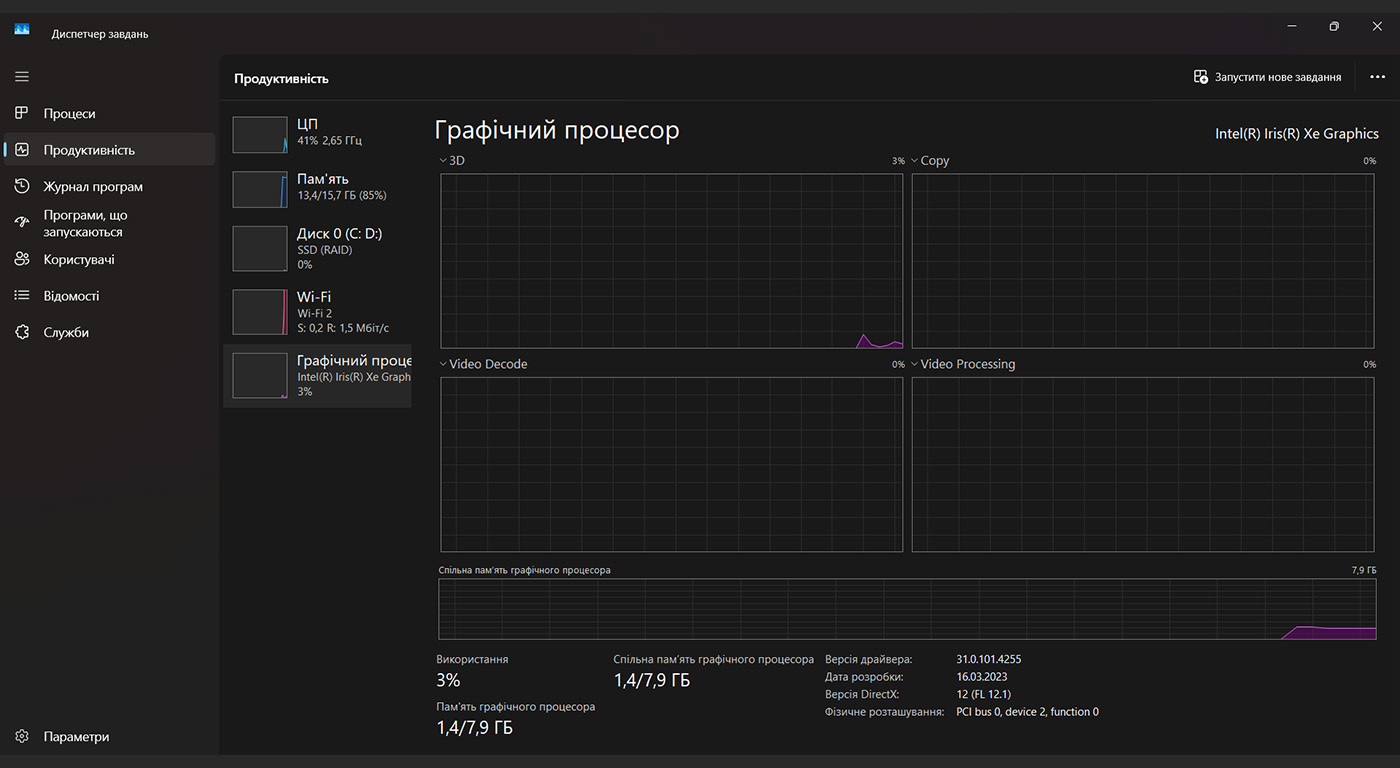Click the Wi-Fi speed S: 0,2 R: 1,5 text
Viewport: 1400px width, 768px height.
(x=343, y=328)
